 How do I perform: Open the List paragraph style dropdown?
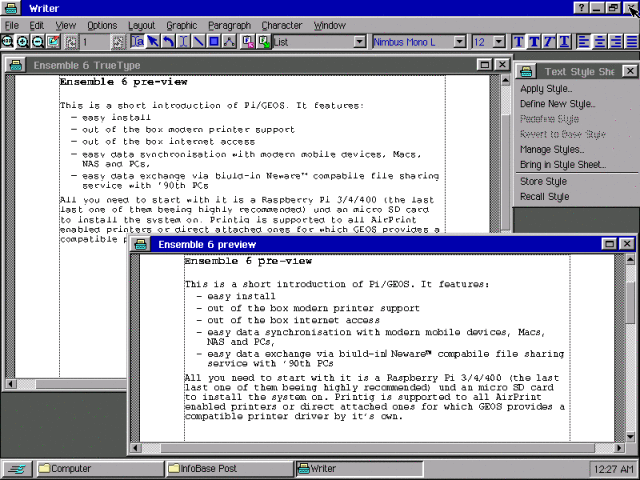360,42
